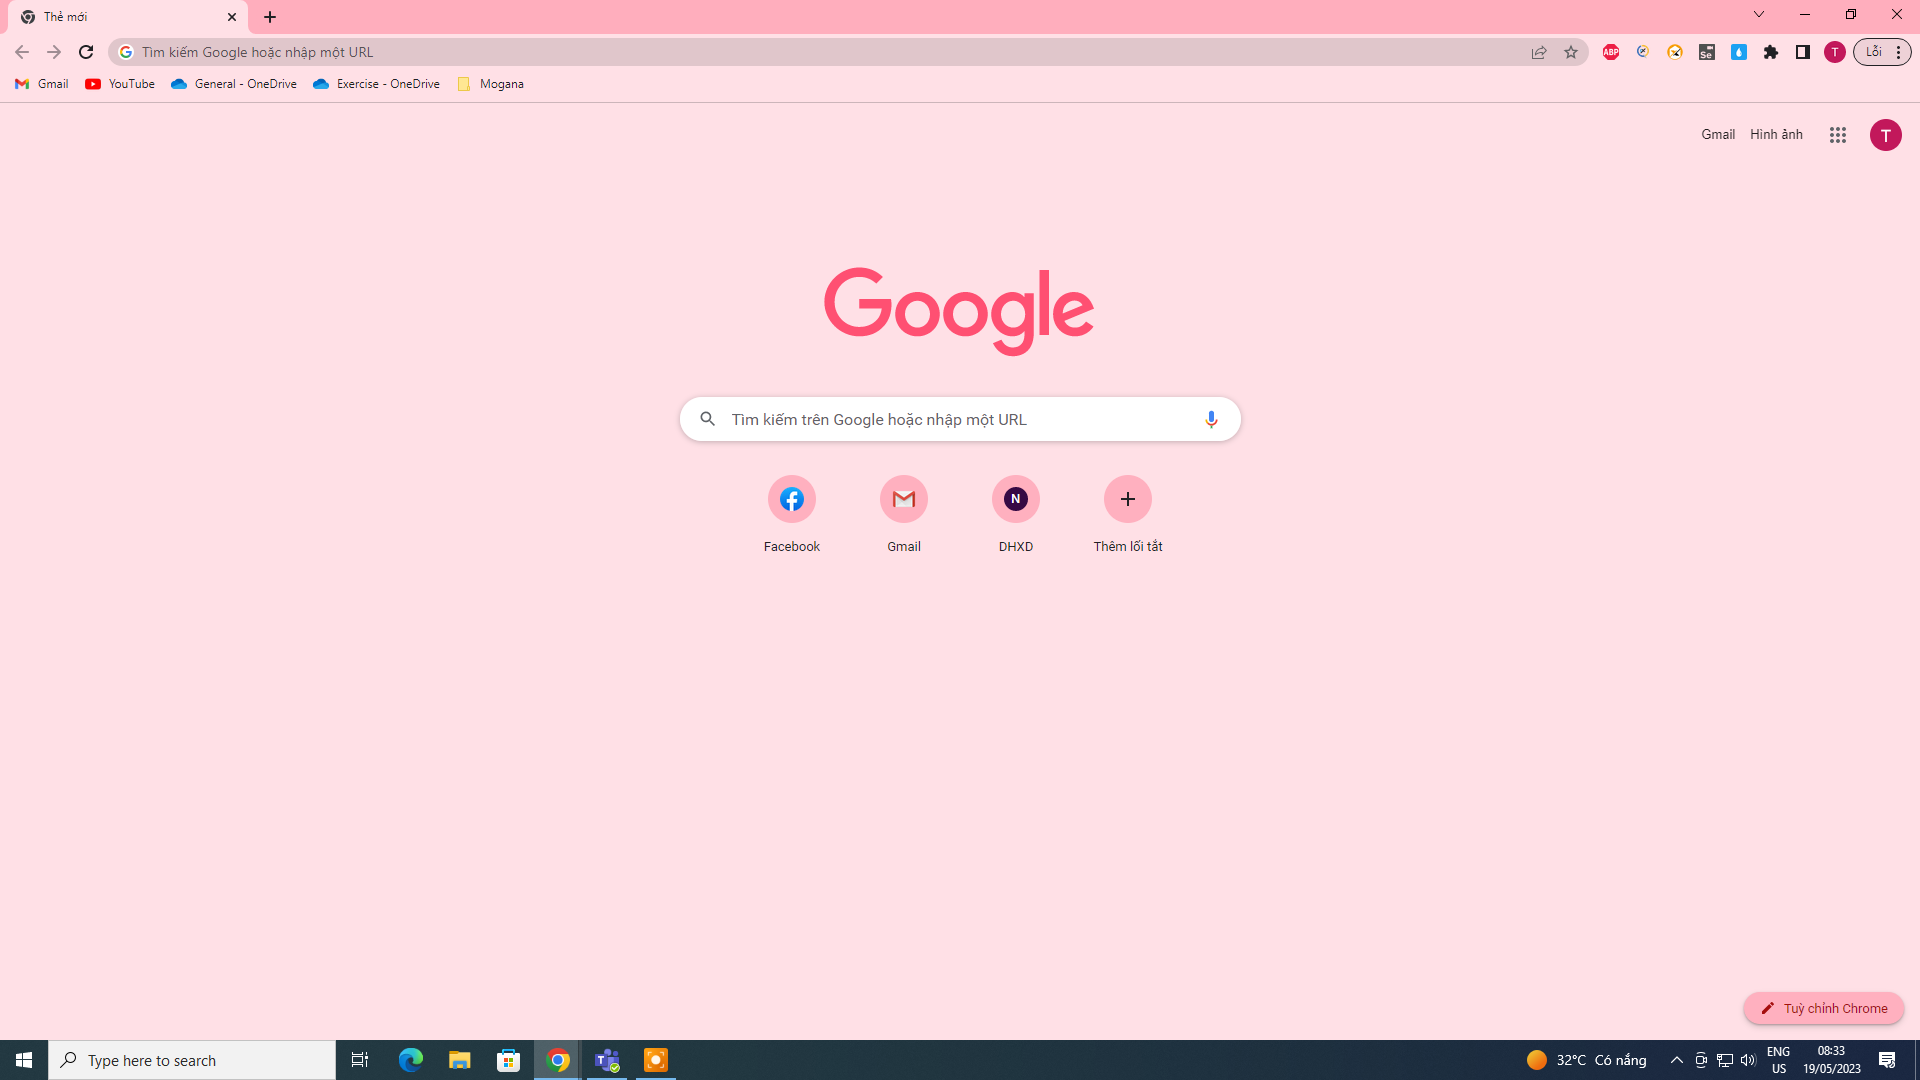Viewport: 1920px width, 1080px height.
Task: Open a new tab with plus button
Action: (x=270, y=17)
